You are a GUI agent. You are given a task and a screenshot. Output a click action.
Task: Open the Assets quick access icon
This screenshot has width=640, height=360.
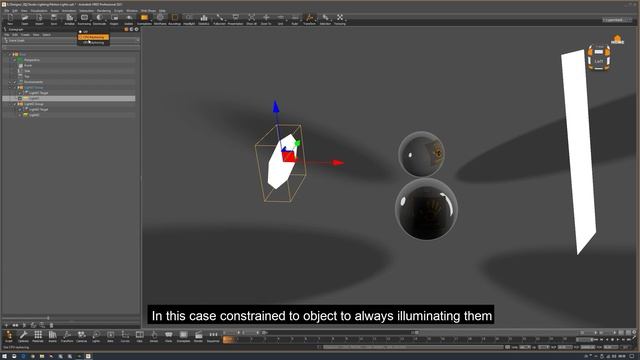[52, 336]
